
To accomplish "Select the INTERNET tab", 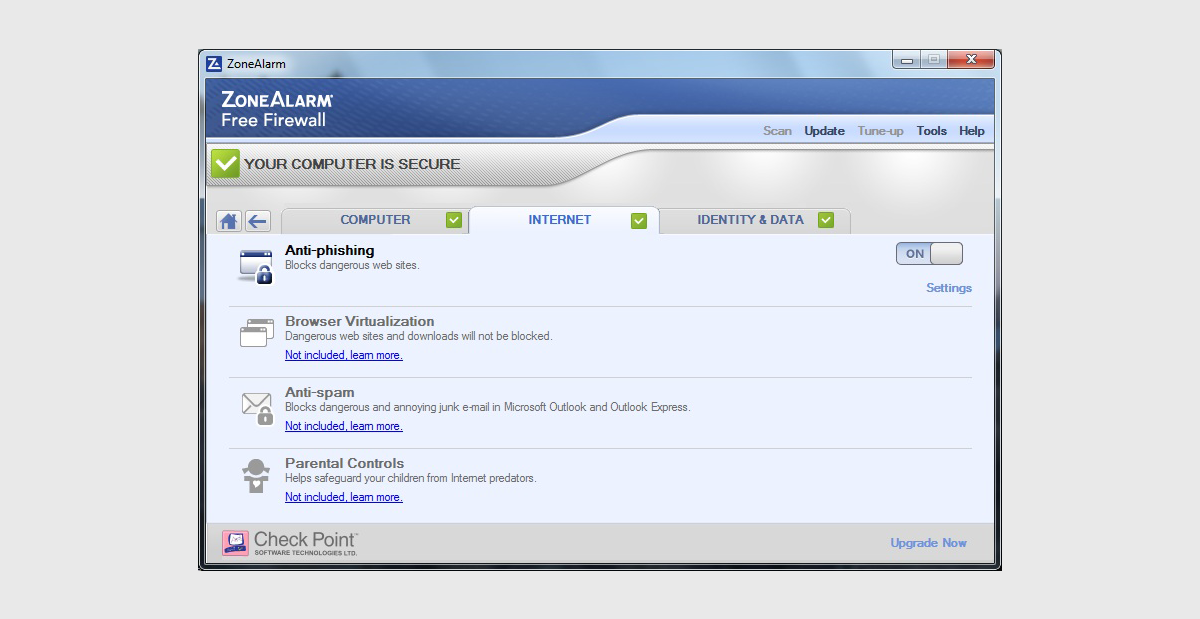I will pyautogui.click(x=564, y=220).
